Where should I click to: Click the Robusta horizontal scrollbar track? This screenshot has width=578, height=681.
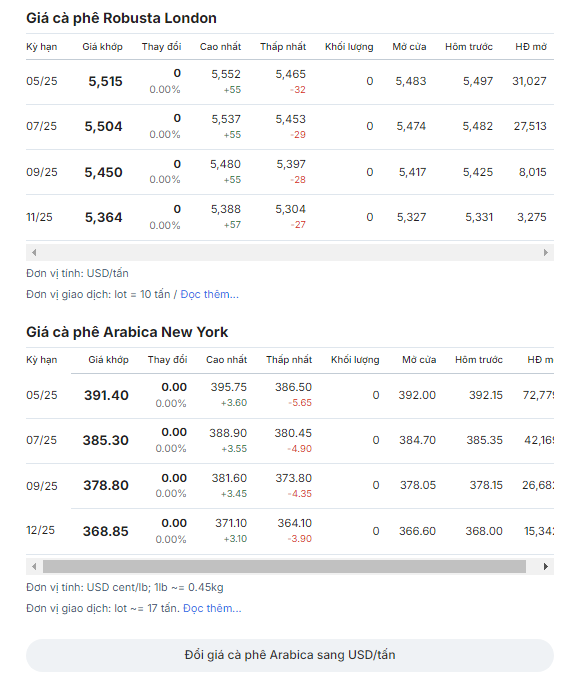290,252
